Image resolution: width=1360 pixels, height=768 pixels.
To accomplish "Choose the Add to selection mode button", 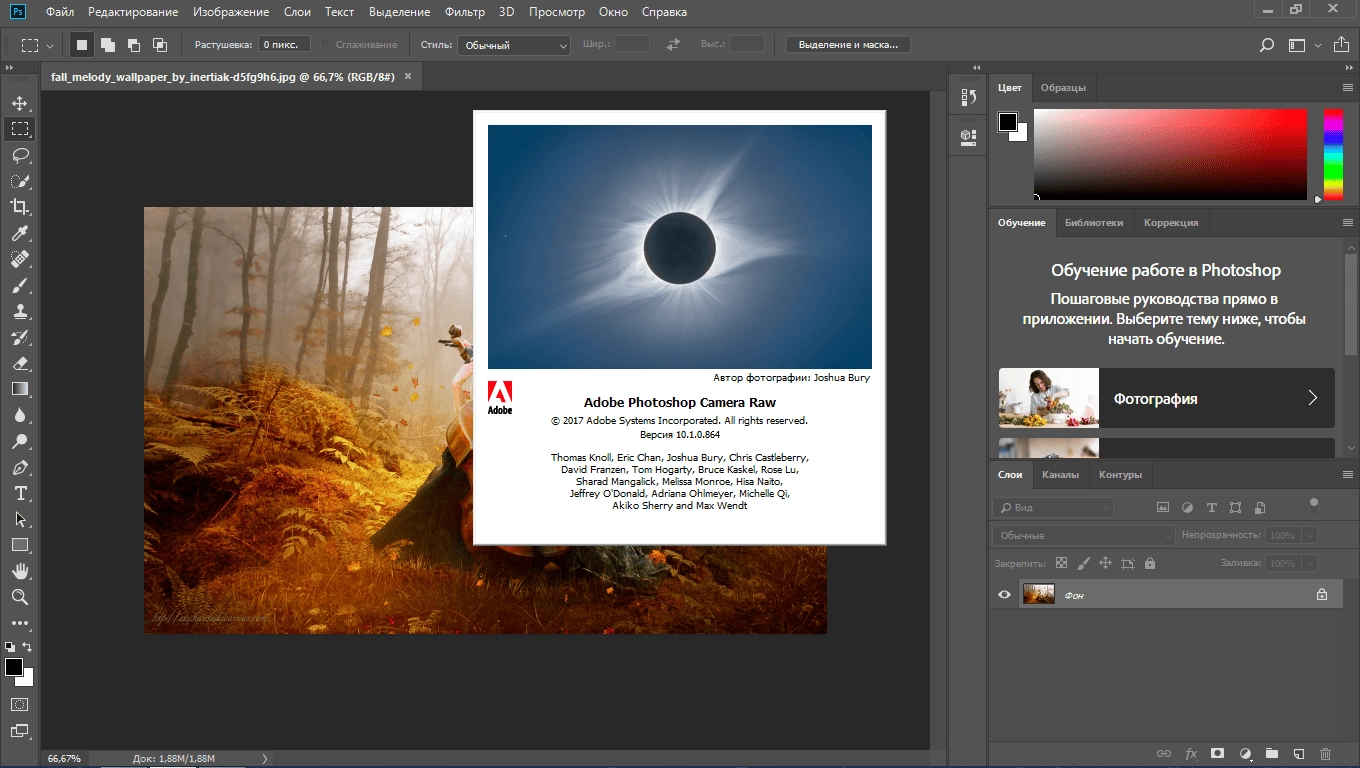I will pos(108,45).
